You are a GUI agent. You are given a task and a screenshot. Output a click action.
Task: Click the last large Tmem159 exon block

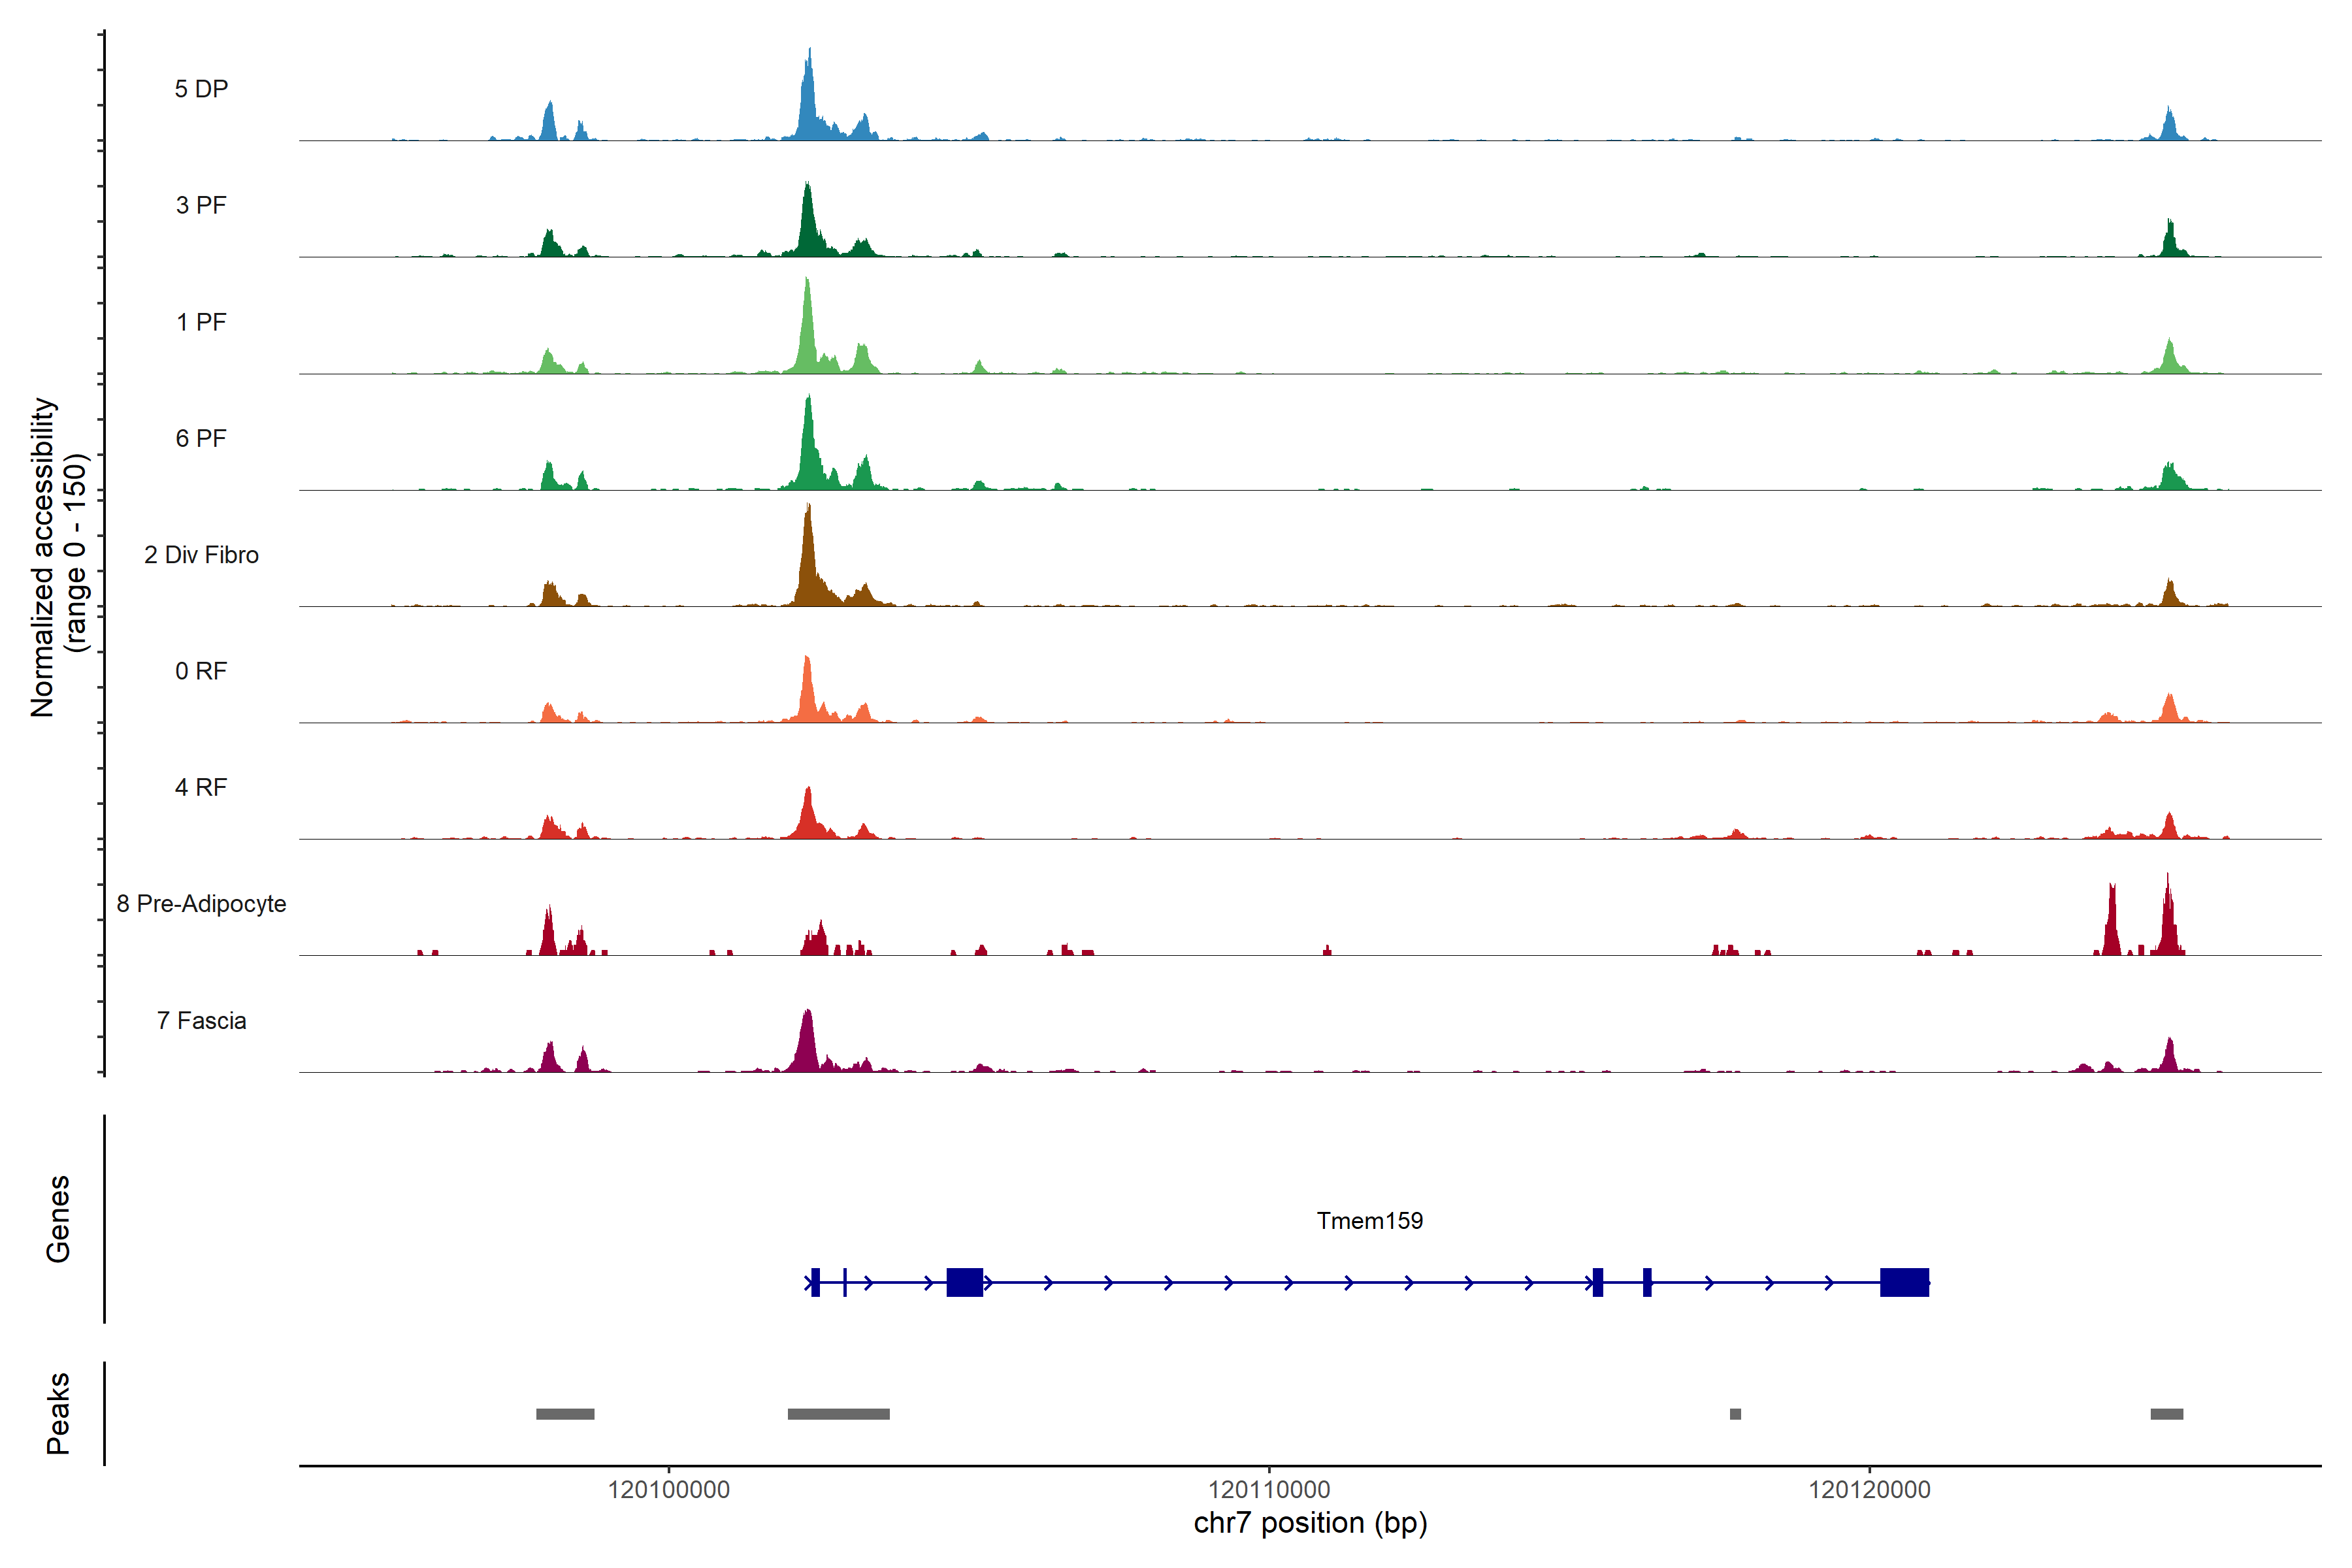[1904, 1282]
